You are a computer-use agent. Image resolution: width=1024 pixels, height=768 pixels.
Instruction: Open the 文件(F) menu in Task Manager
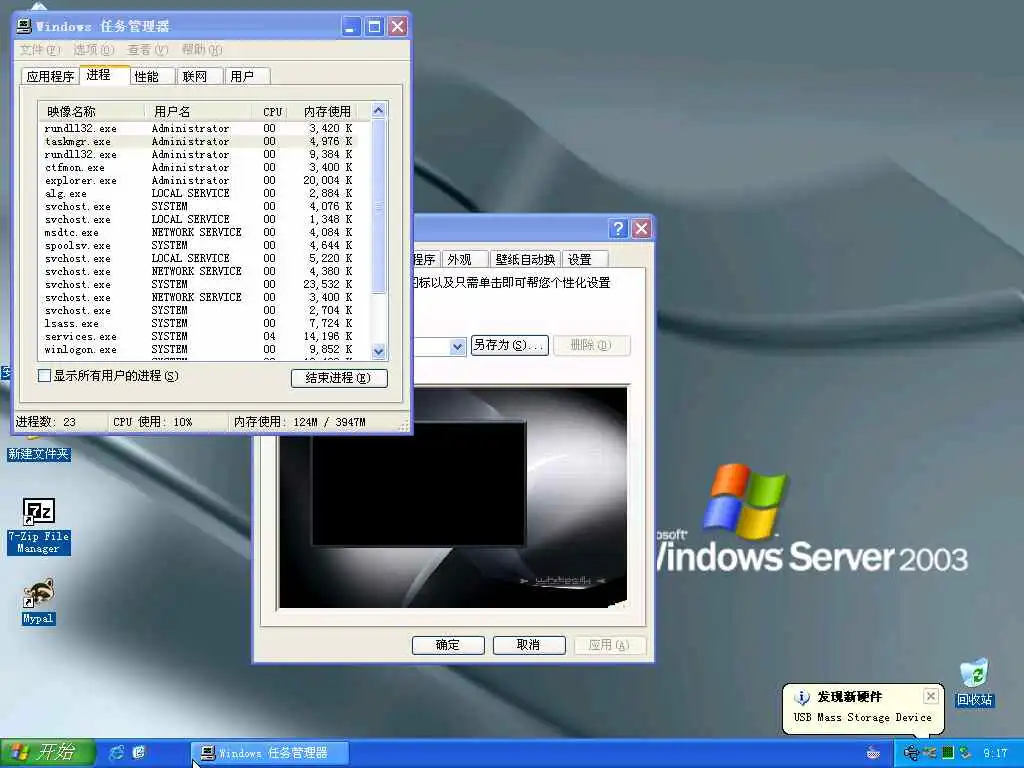39,50
